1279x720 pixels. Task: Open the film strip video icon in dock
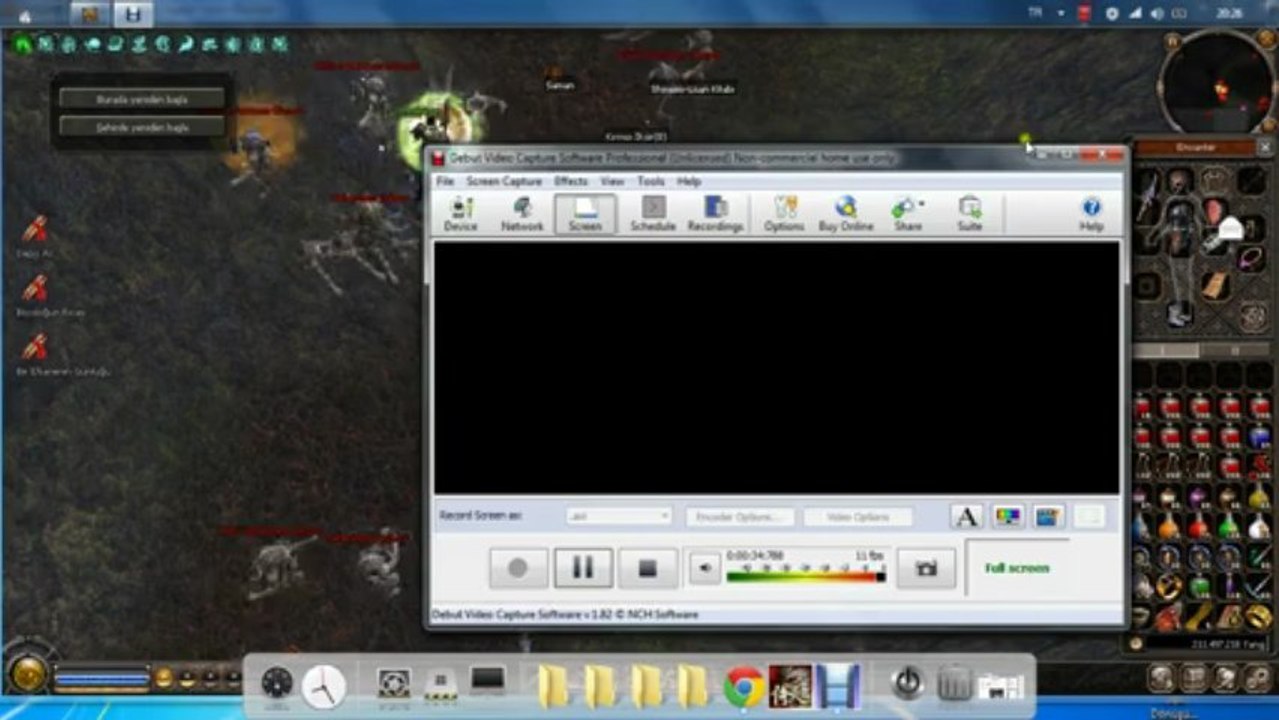(837, 687)
